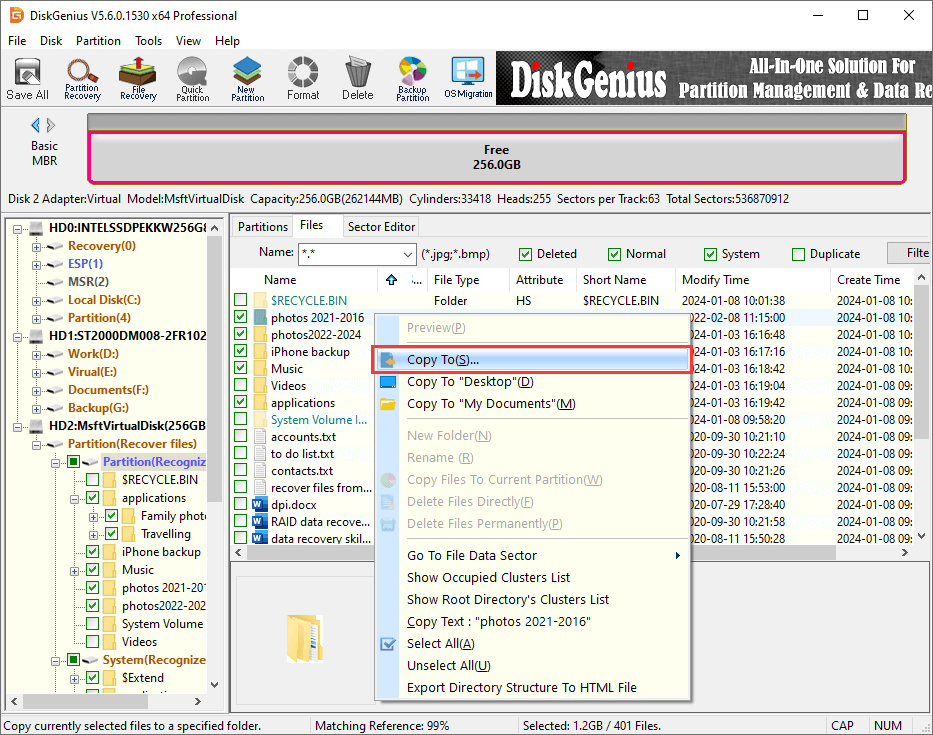The height and width of the screenshot is (735, 933).
Task: Click the Delete trash can icon
Action: point(358,79)
